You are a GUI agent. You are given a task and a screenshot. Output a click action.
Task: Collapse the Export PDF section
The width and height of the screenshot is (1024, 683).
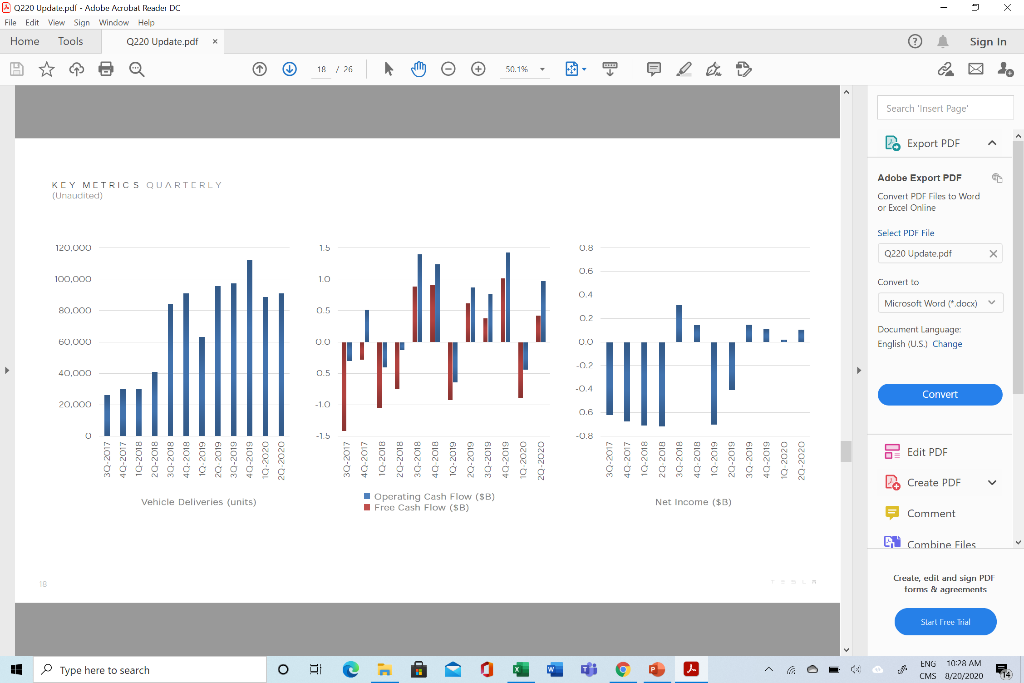click(992, 143)
